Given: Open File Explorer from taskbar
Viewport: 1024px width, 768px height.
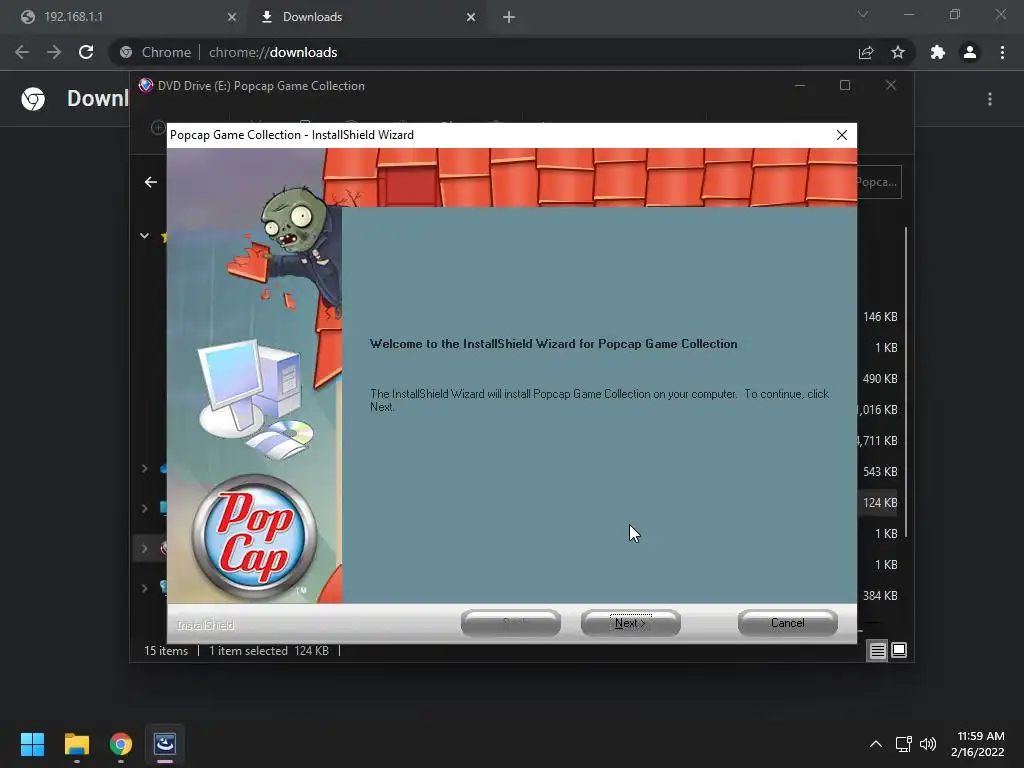Looking at the screenshot, I should click(x=76, y=744).
